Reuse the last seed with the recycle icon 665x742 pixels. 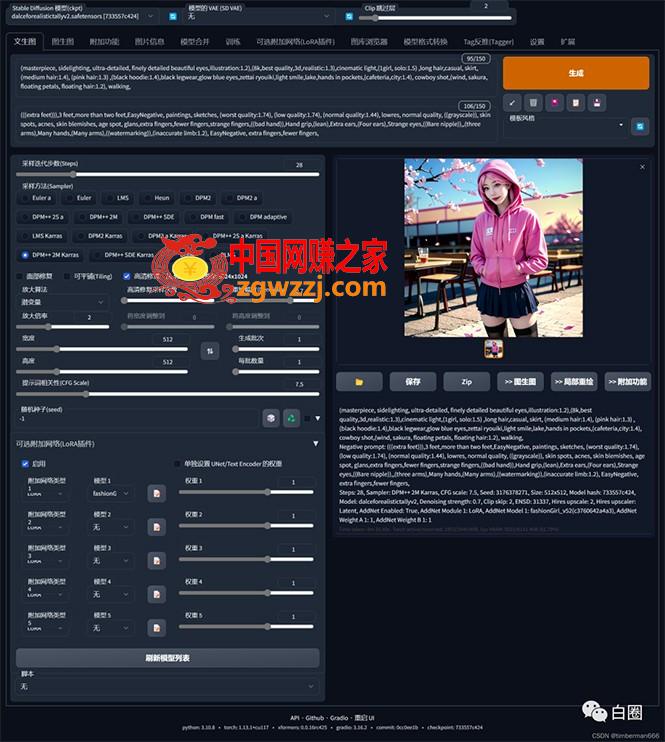[291, 418]
